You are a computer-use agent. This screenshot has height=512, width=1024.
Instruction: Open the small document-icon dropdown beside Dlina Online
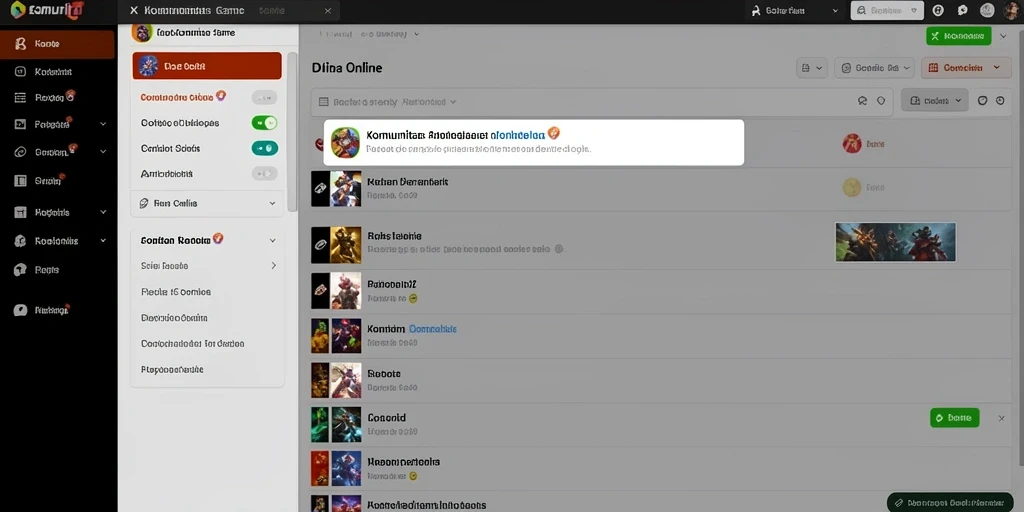[812, 67]
